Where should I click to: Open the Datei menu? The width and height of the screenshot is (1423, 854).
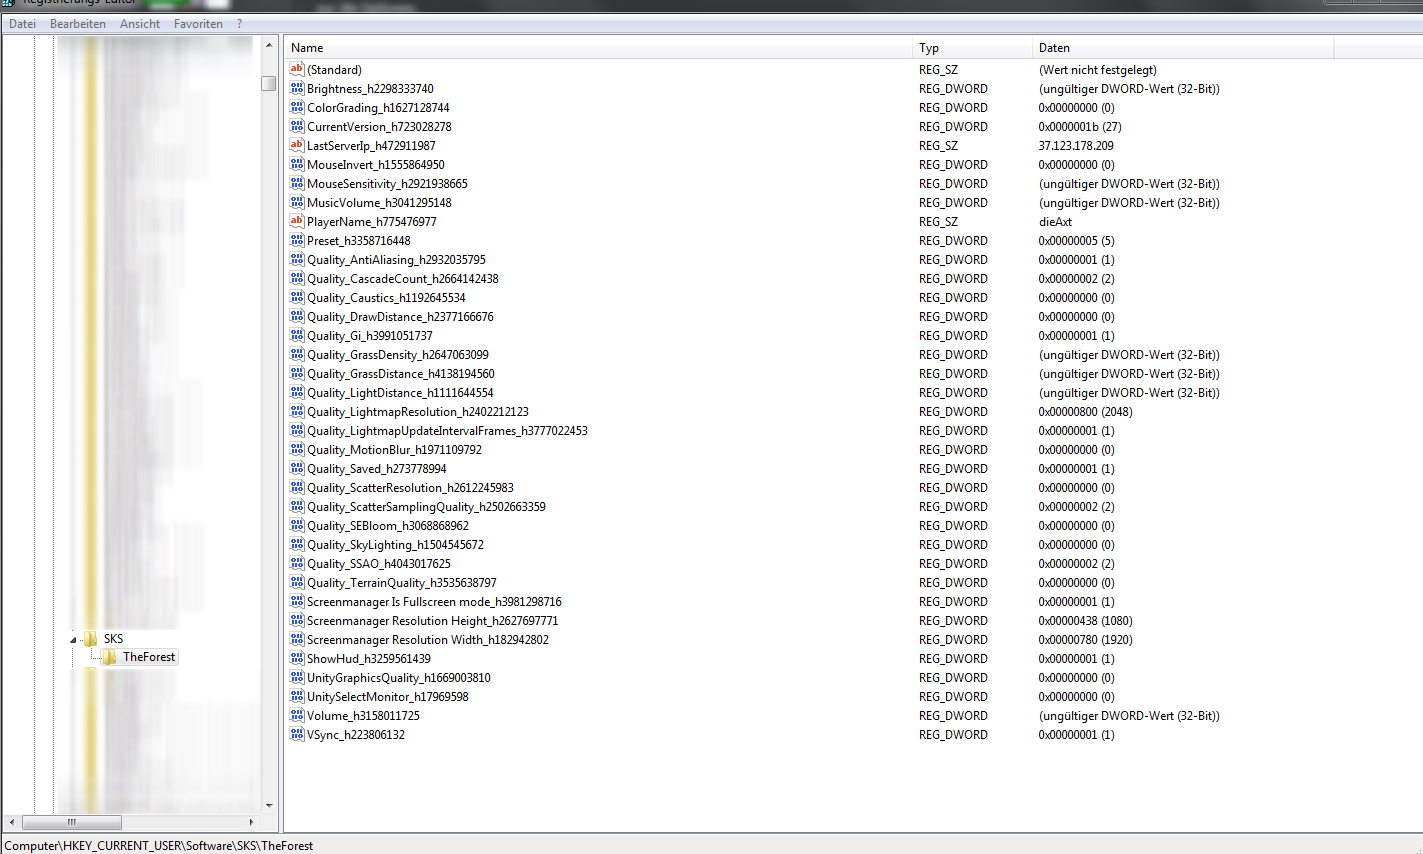click(22, 24)
